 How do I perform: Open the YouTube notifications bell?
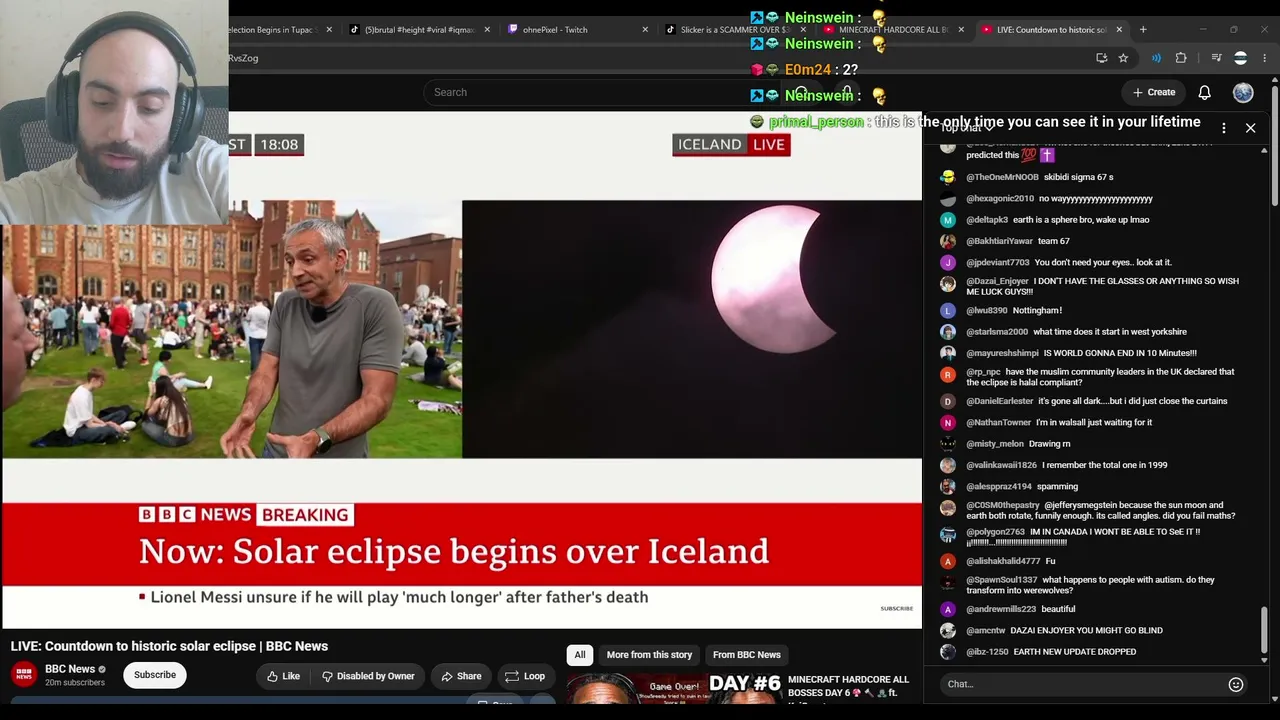(x=1204, y=92)
